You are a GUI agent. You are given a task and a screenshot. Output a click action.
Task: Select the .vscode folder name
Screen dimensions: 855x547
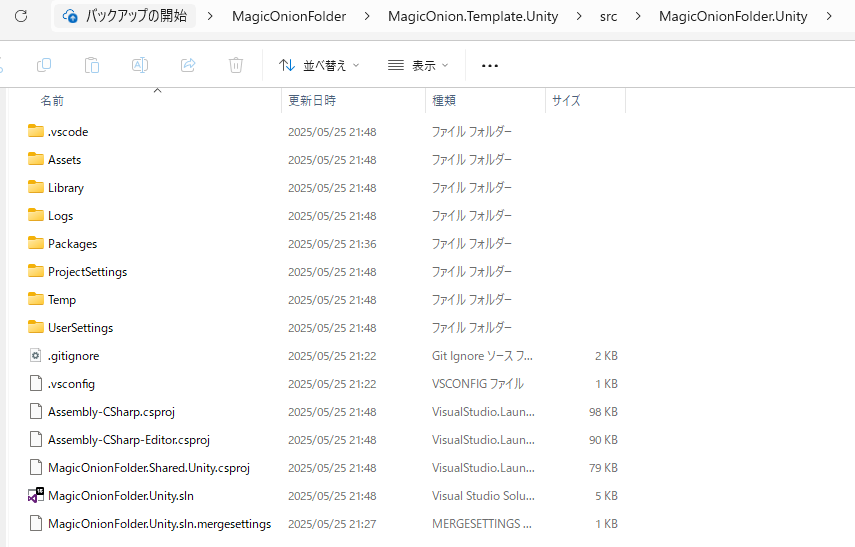click(x=68, y=131)
